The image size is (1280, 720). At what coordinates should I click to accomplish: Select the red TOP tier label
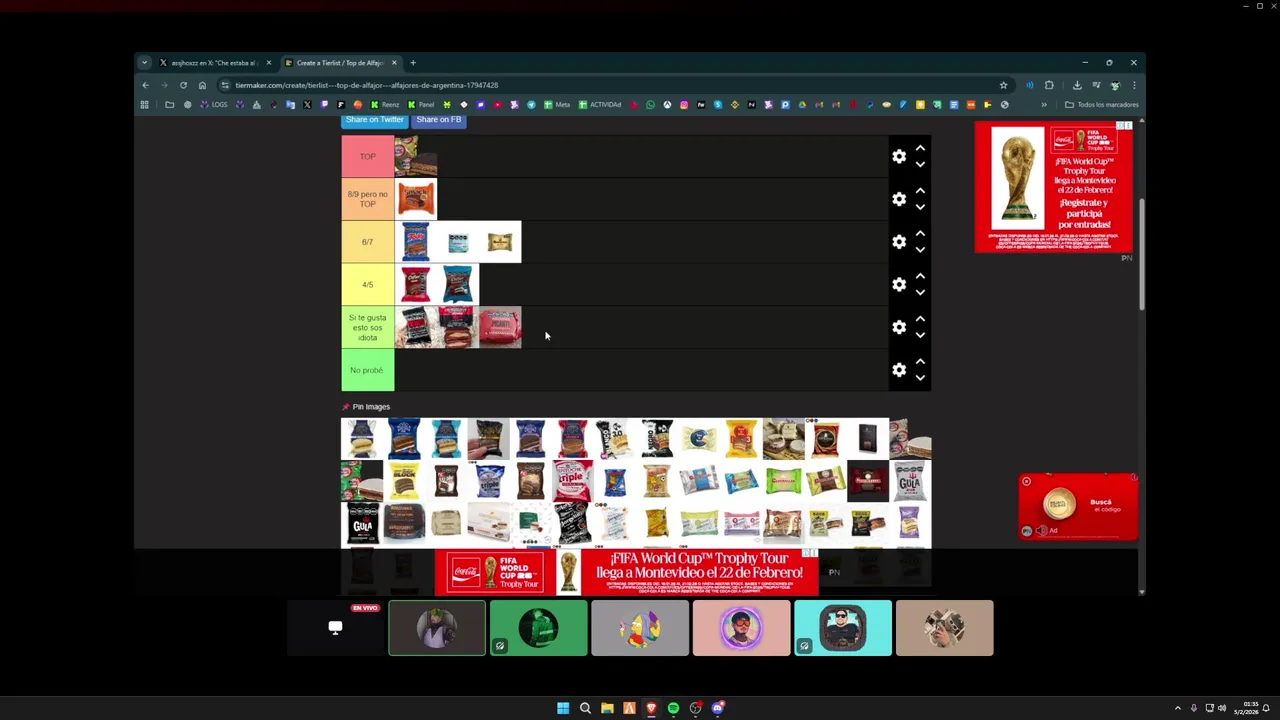pos(368,156)
